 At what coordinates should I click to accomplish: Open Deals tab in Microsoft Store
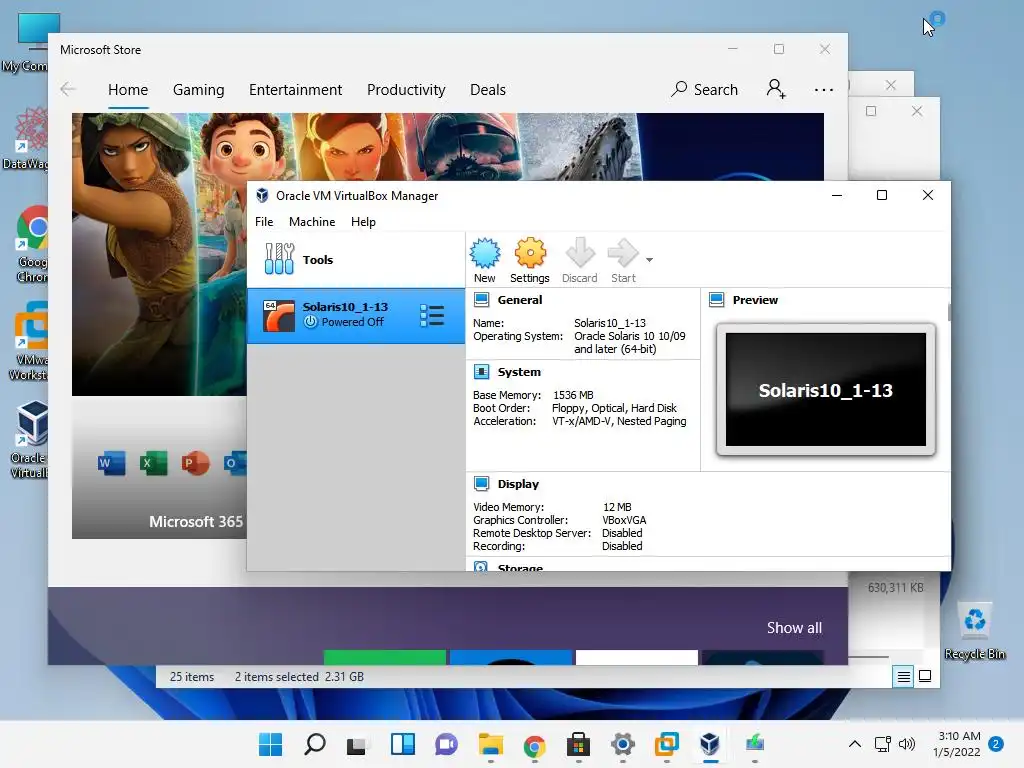pyautogui.click(x=488, y=89)
